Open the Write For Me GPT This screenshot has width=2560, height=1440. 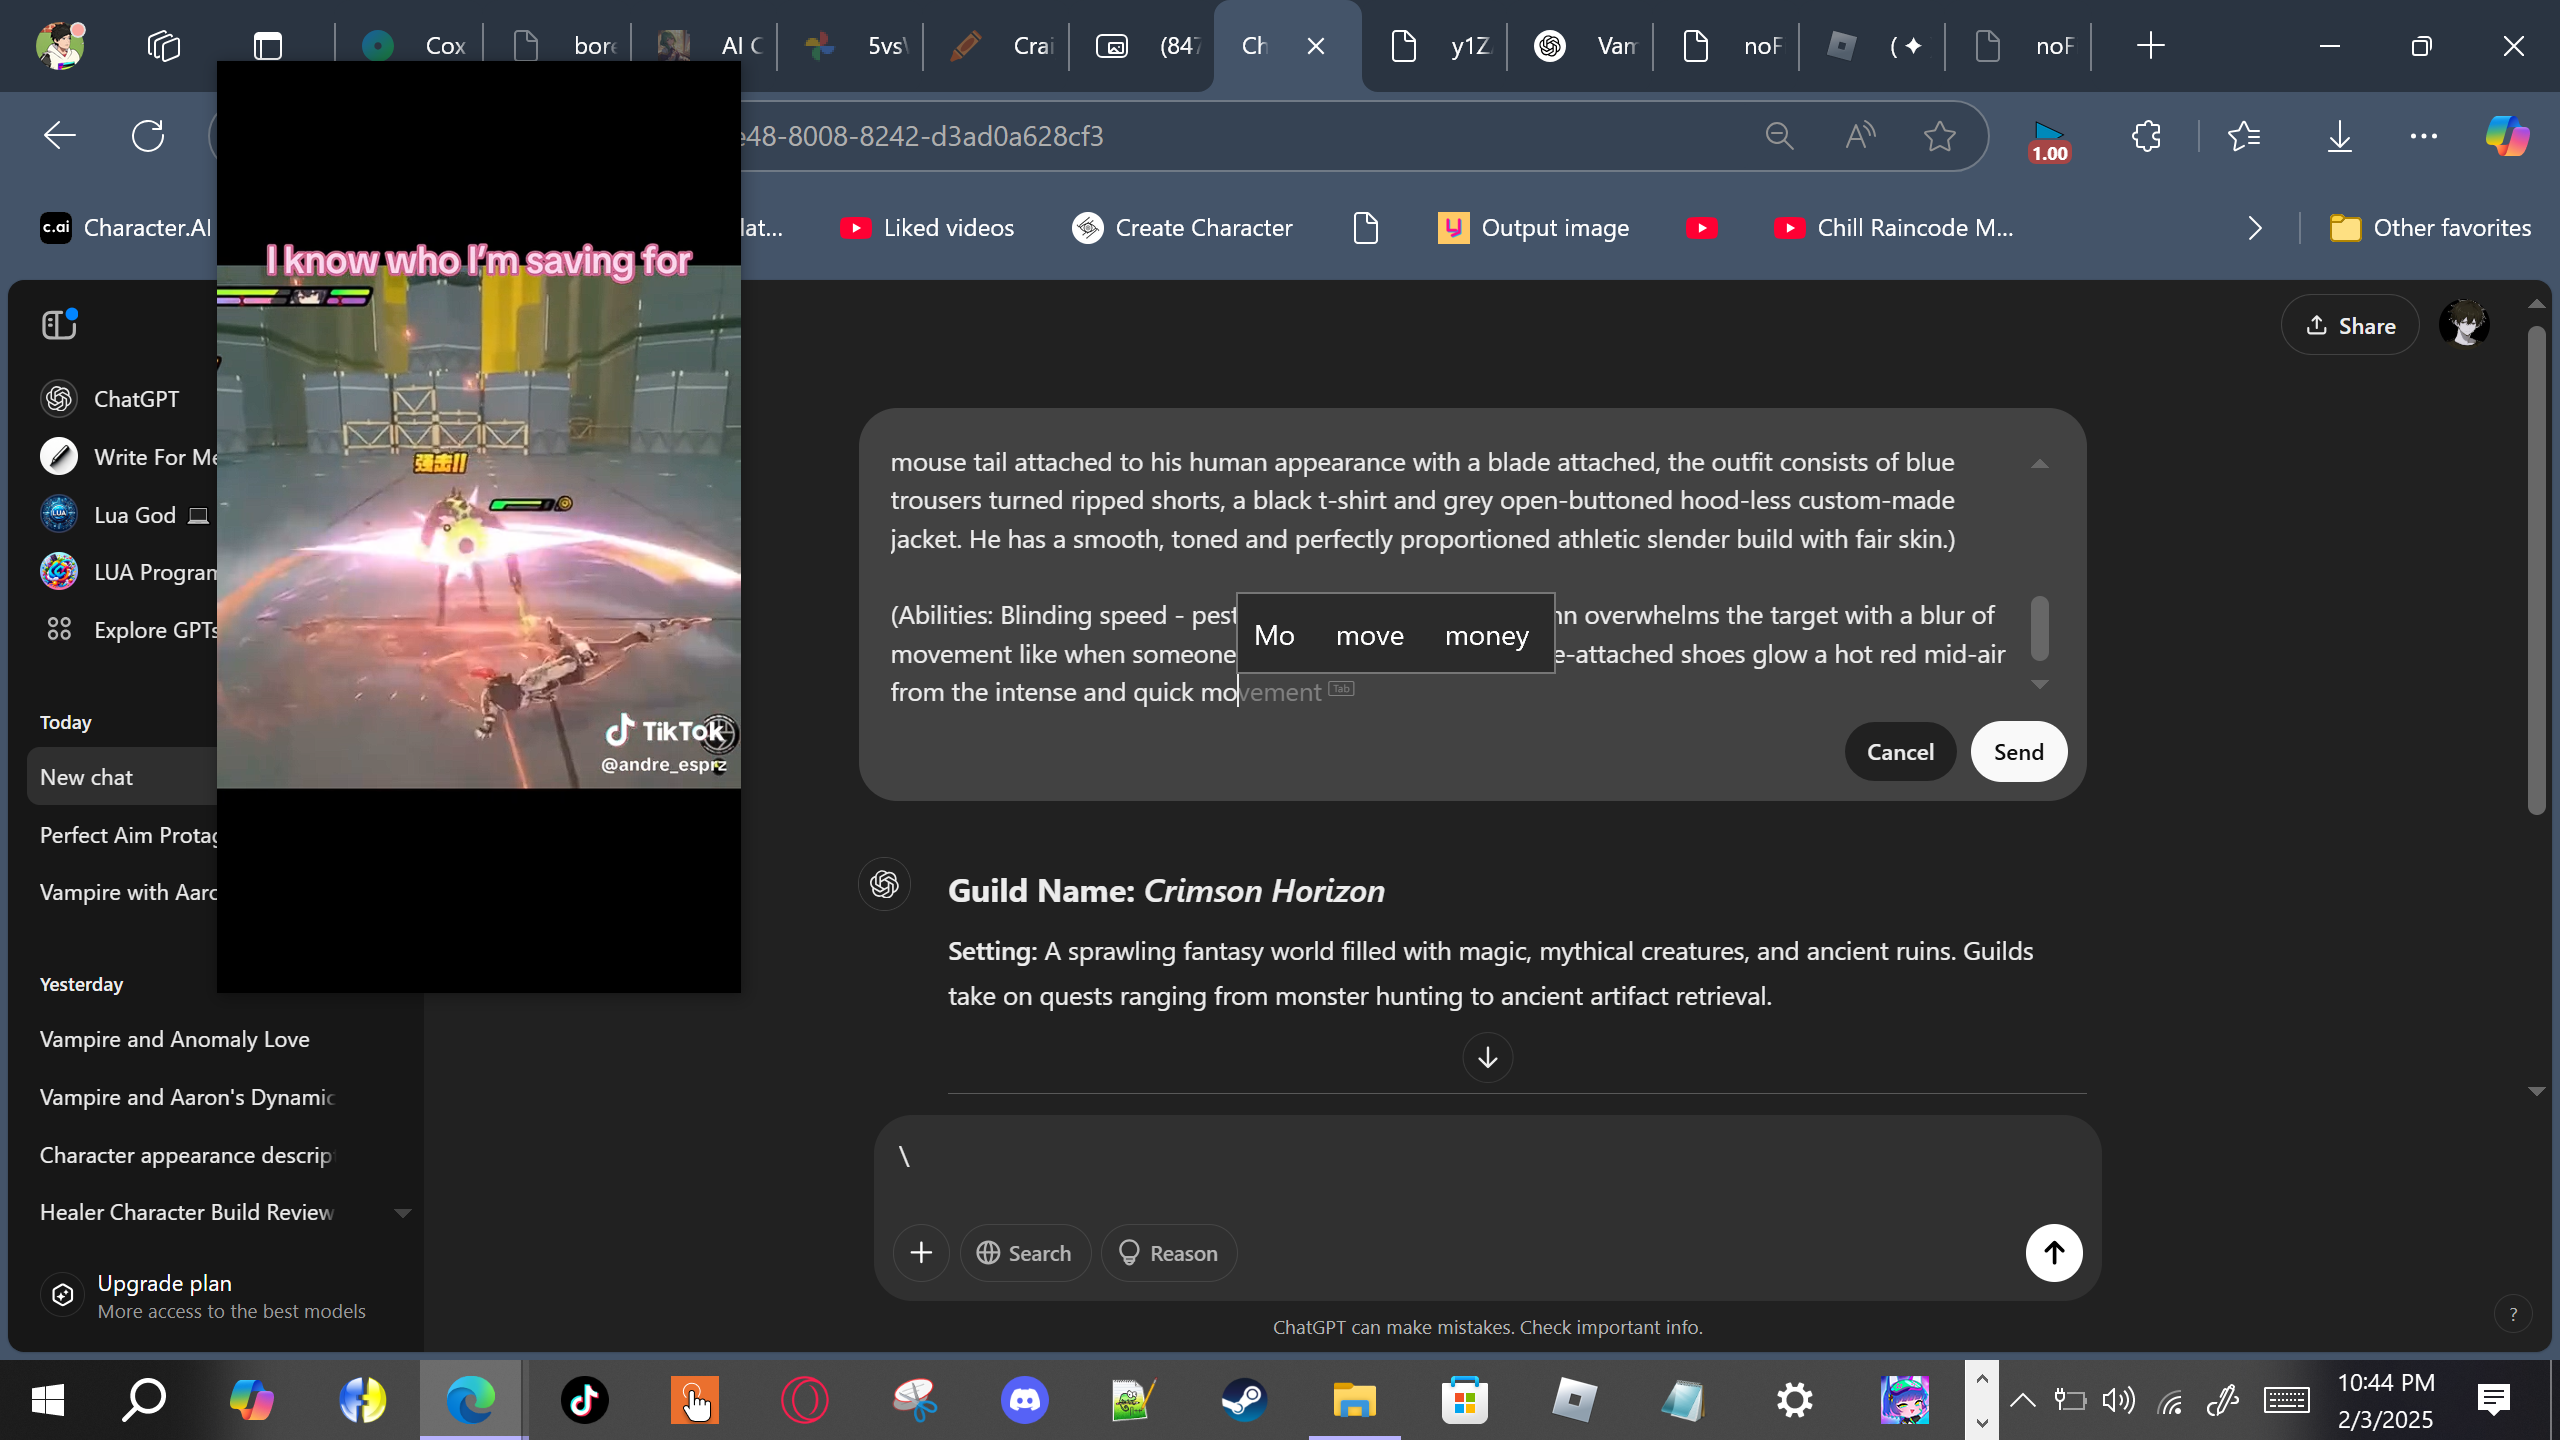[128, 457]
